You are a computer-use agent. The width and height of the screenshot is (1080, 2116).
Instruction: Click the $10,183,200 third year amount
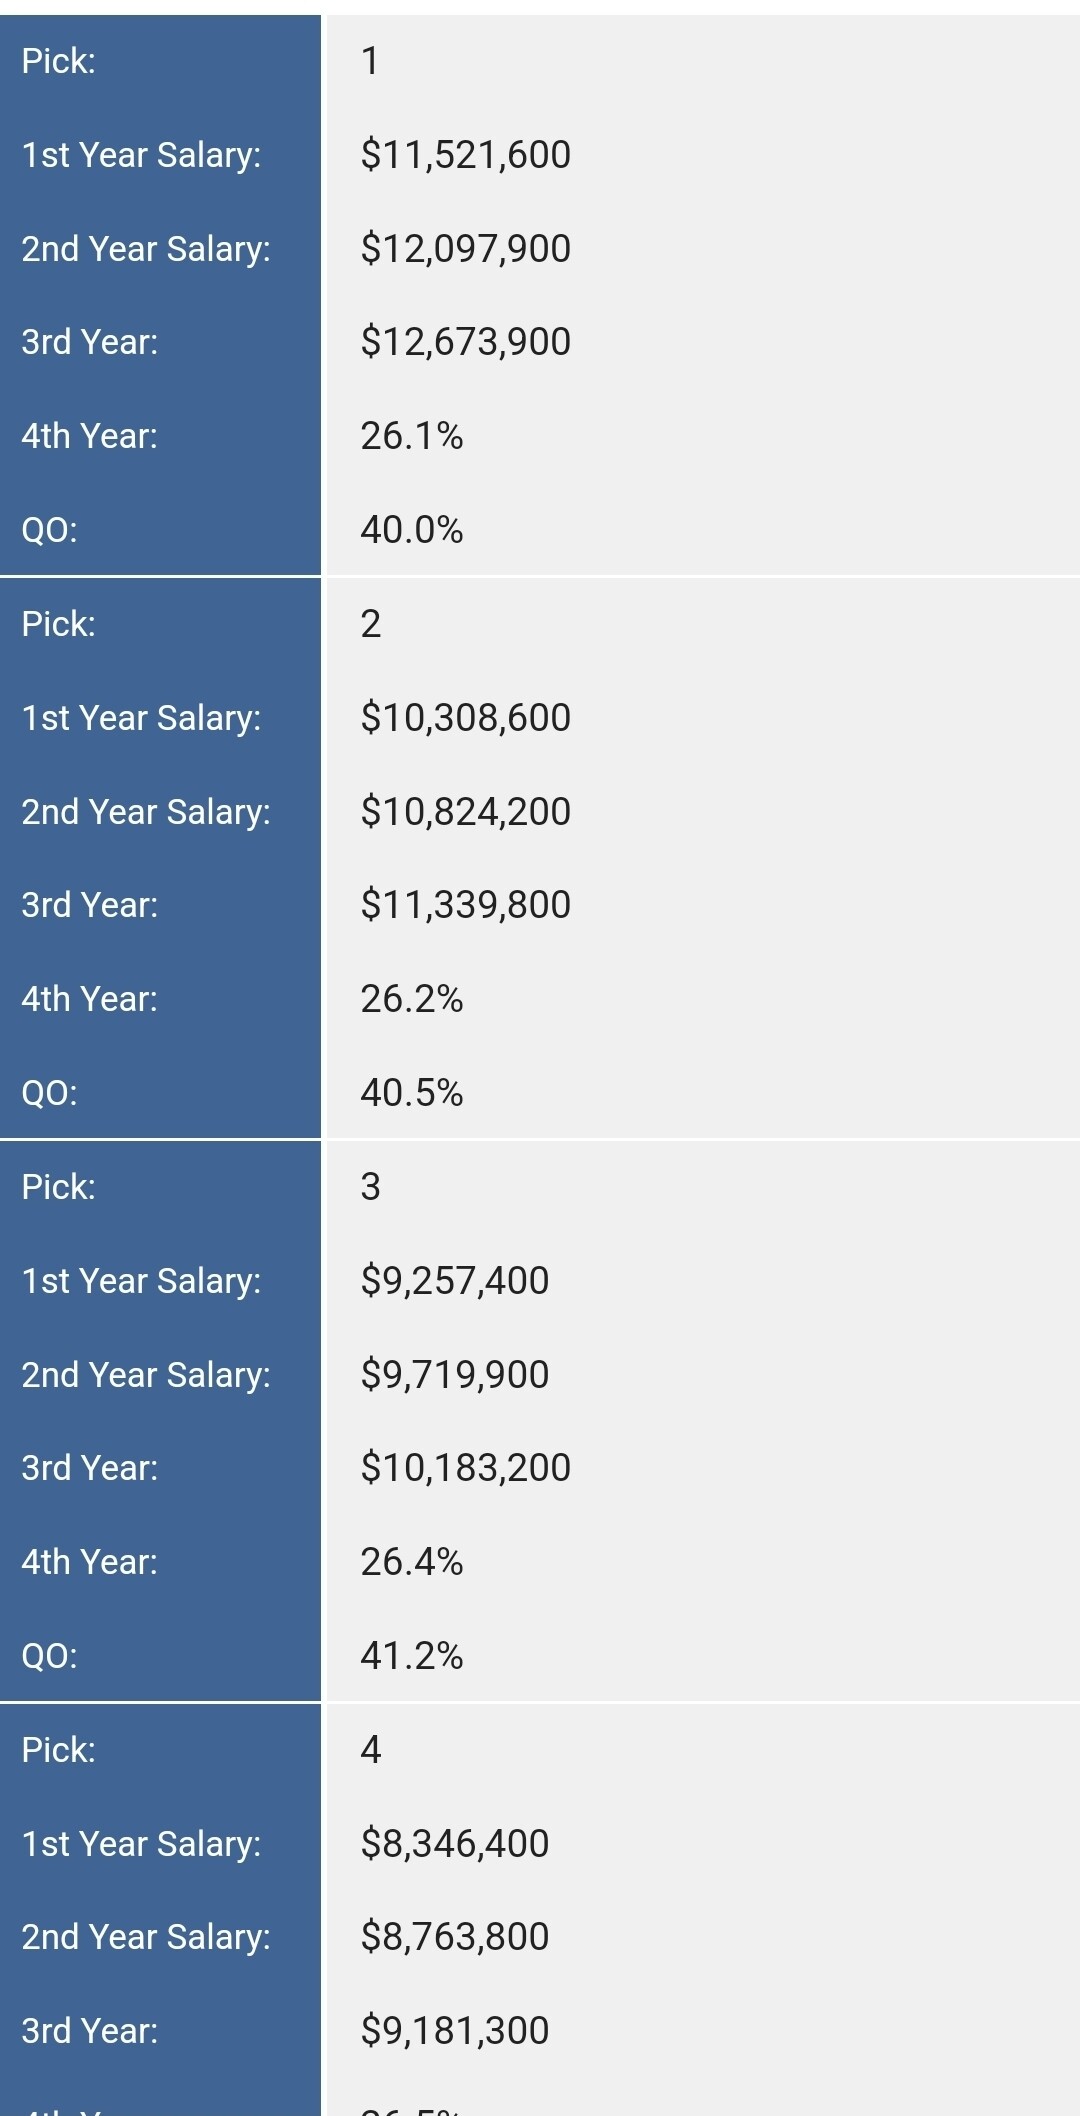click(465, 1468)
